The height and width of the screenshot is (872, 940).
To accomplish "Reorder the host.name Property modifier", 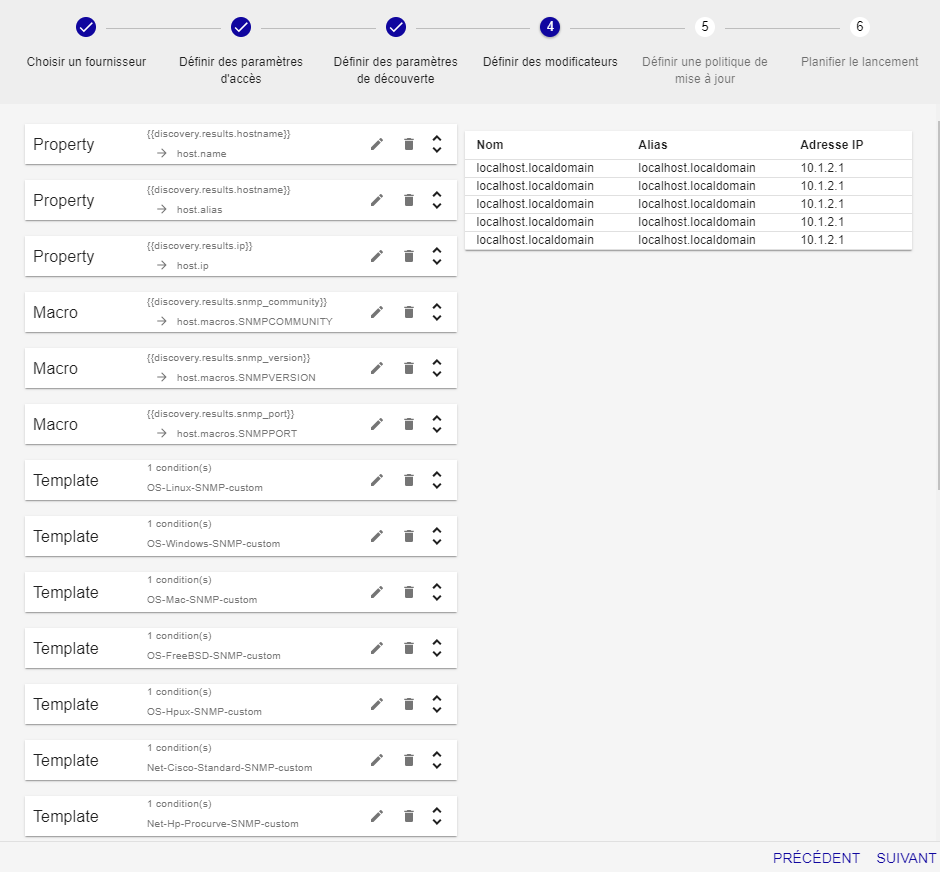I will [x=437, y=144].
